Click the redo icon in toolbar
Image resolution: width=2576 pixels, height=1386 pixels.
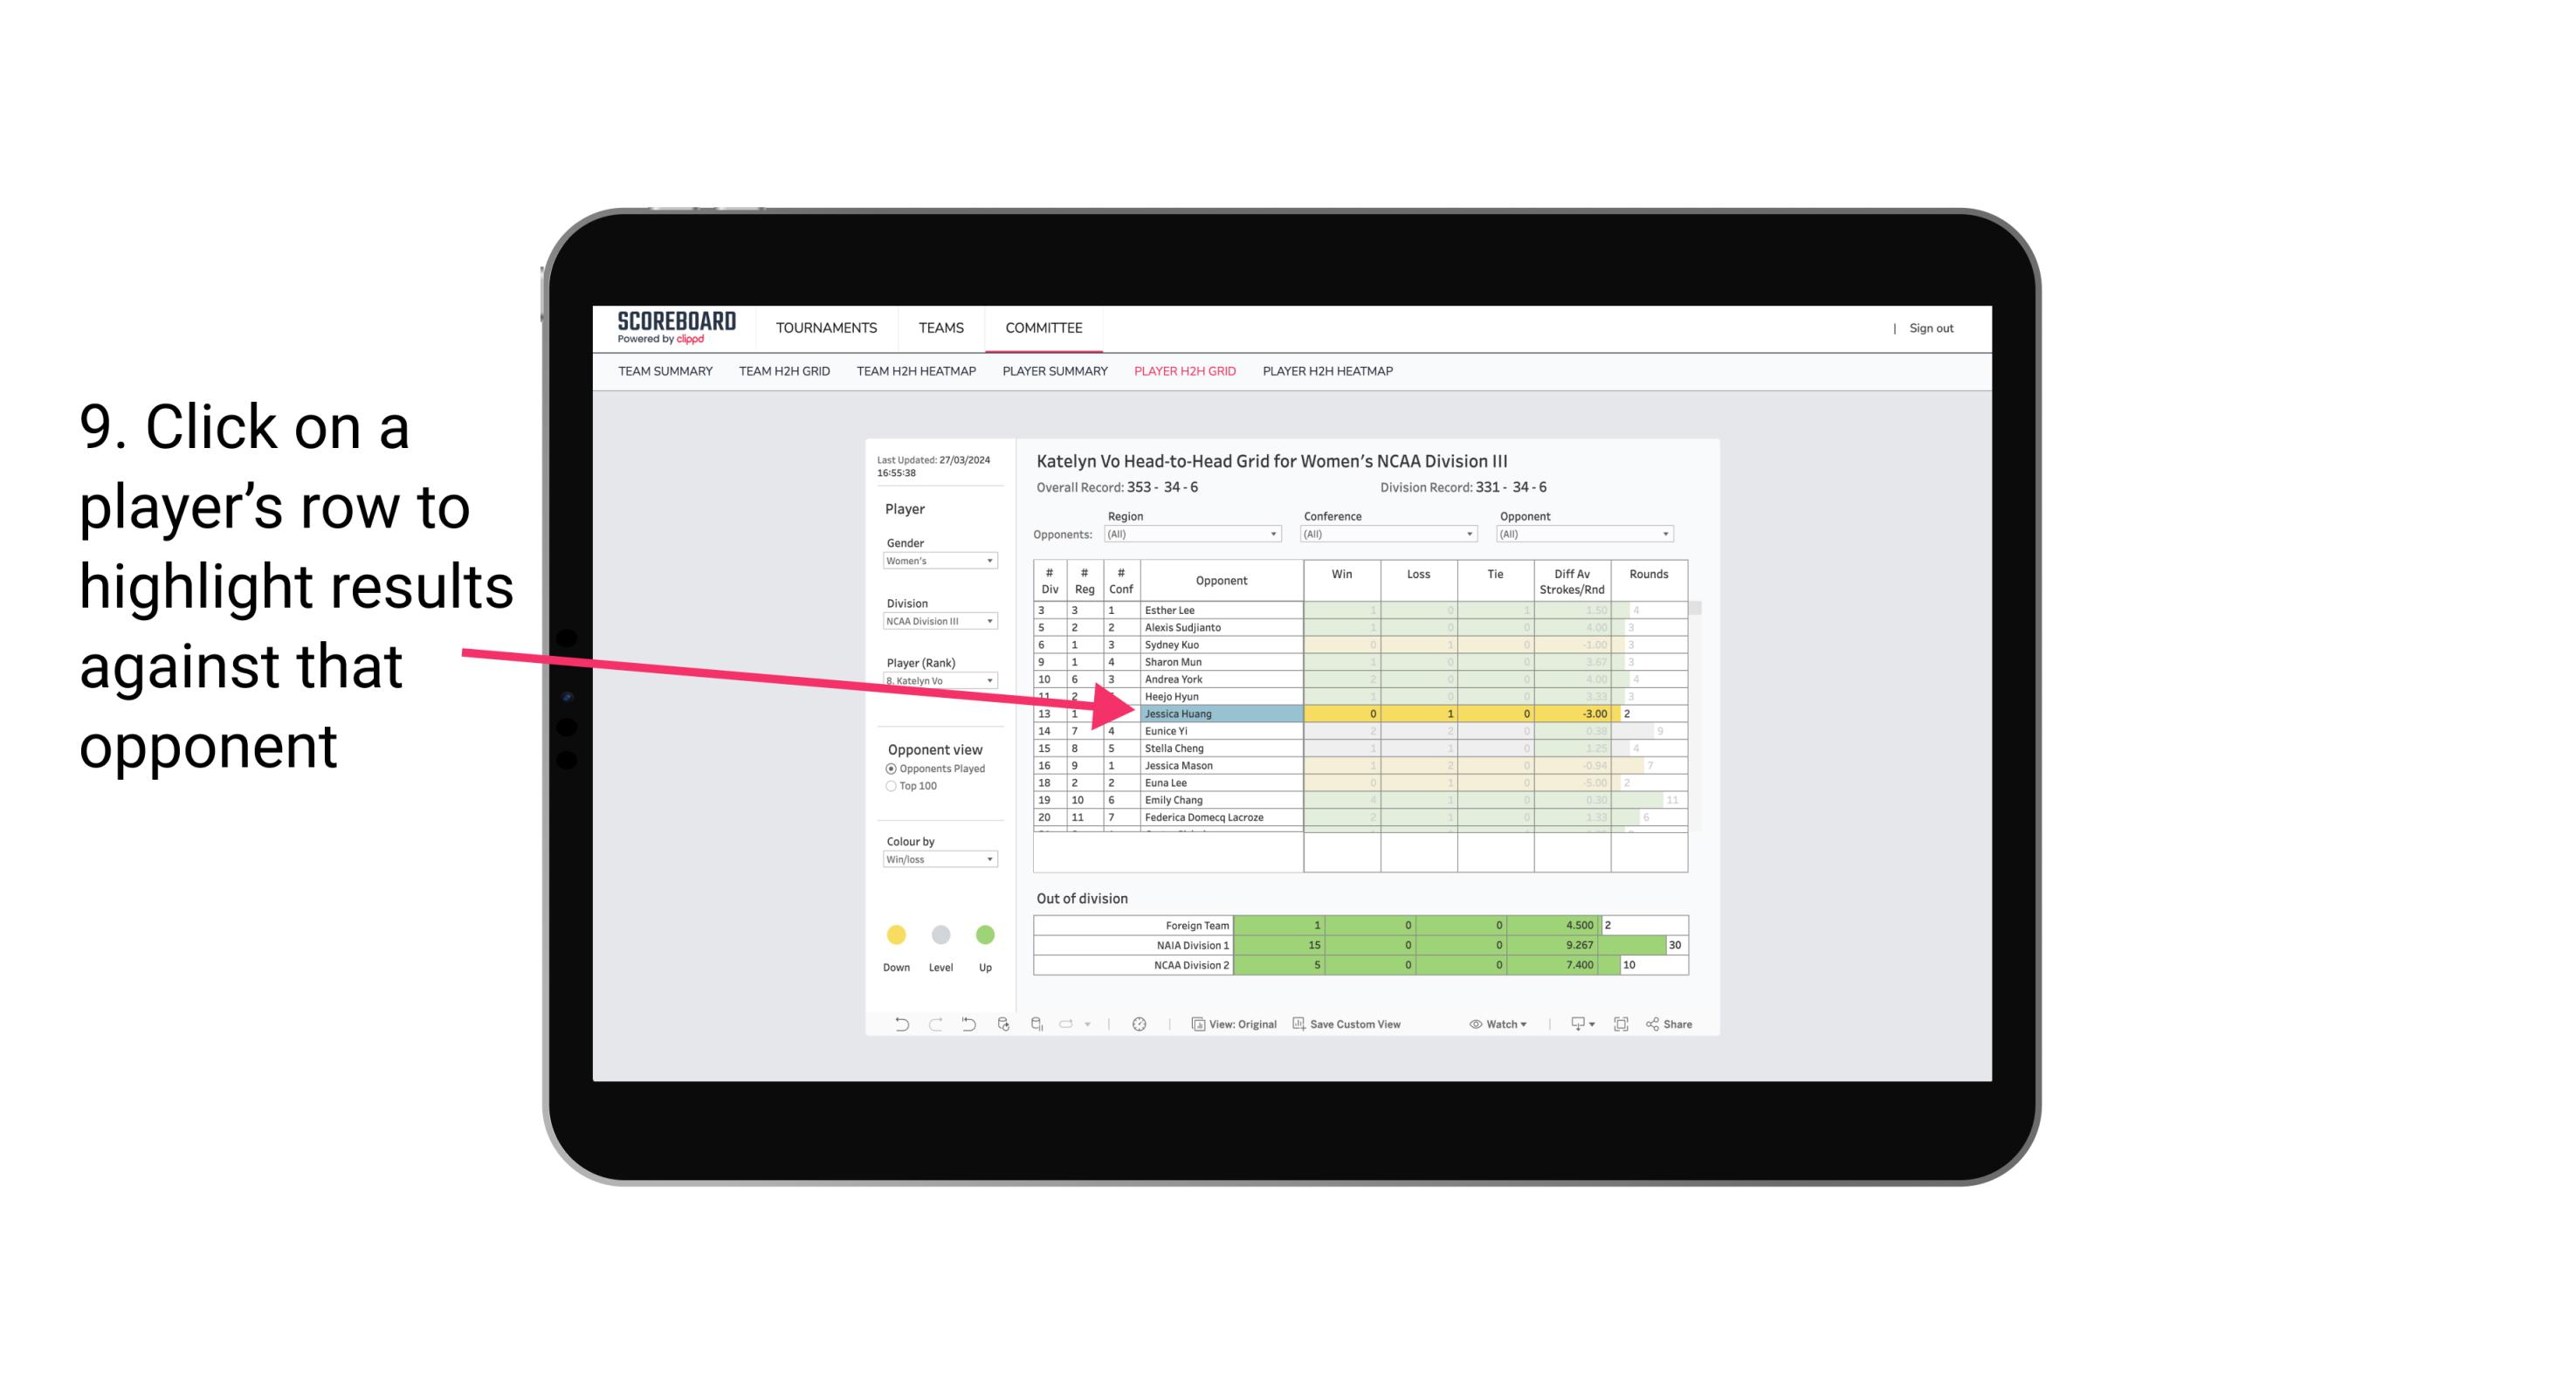[x=933, y=1024]
